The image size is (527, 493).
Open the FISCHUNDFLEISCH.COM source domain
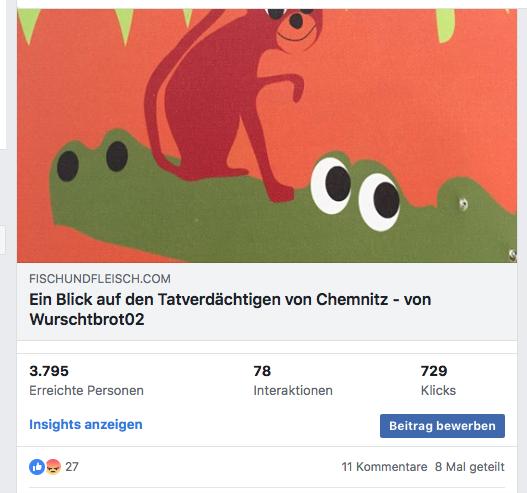100,279
